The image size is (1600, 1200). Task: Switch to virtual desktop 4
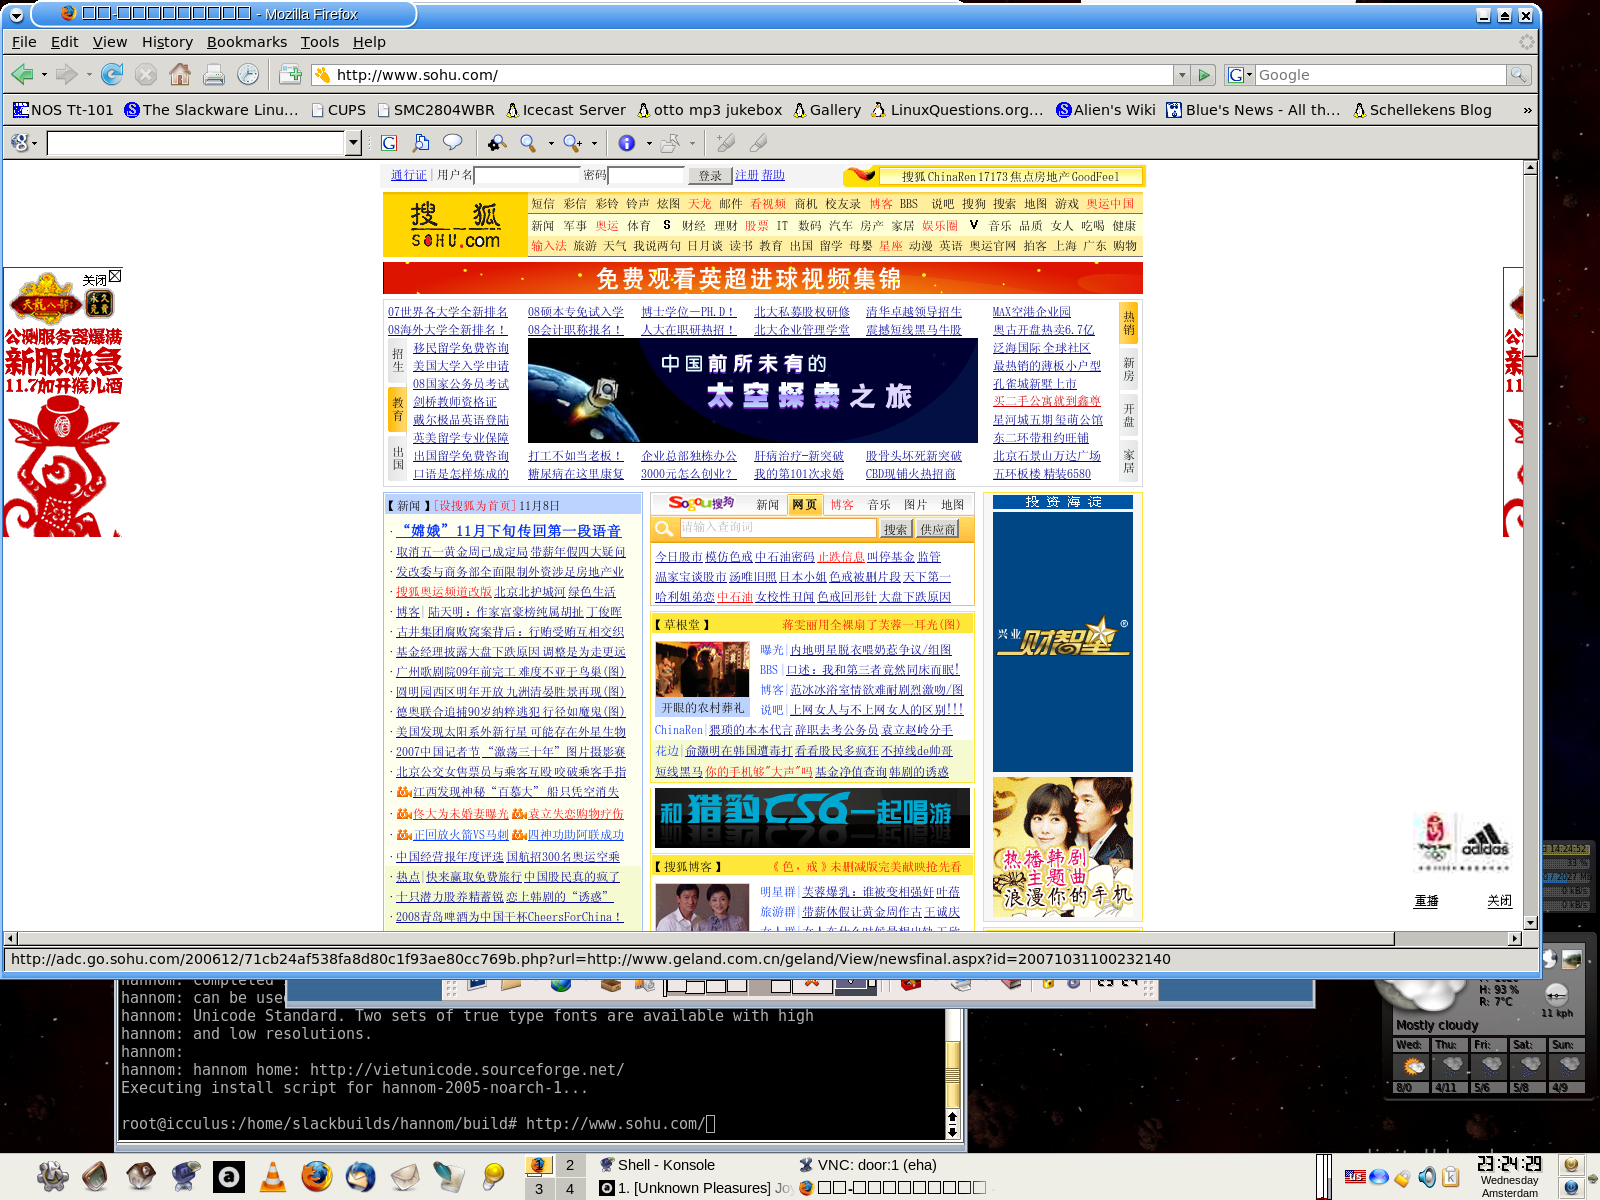point(570,1189)
